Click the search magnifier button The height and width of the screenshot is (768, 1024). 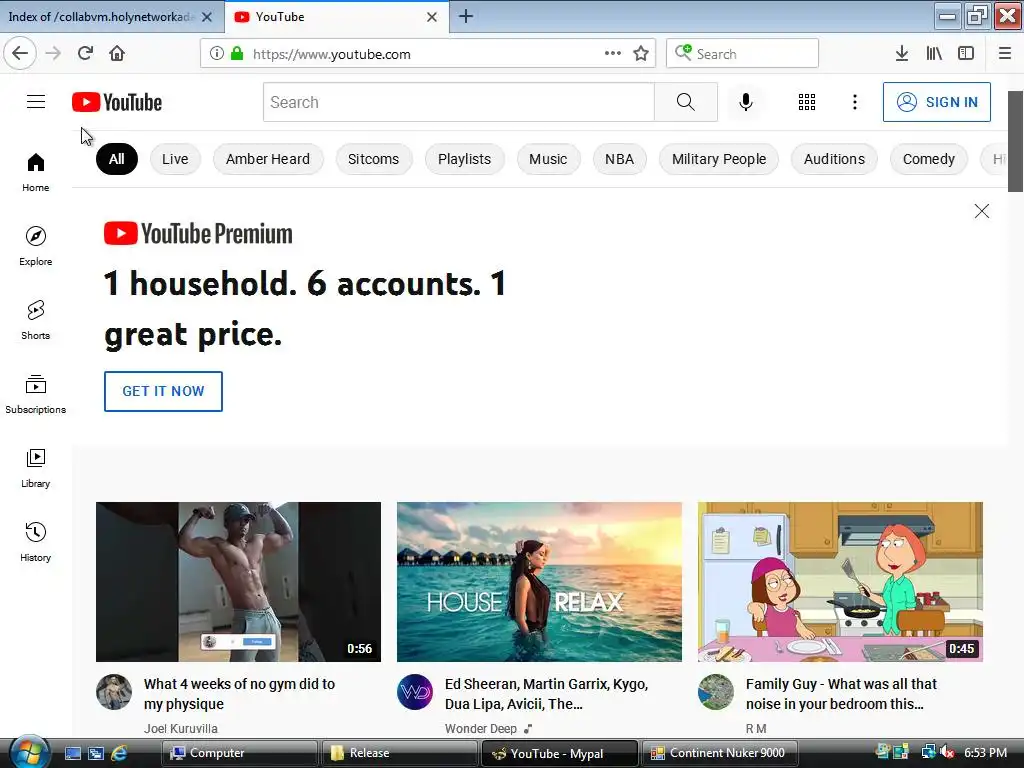coord(686,102)
